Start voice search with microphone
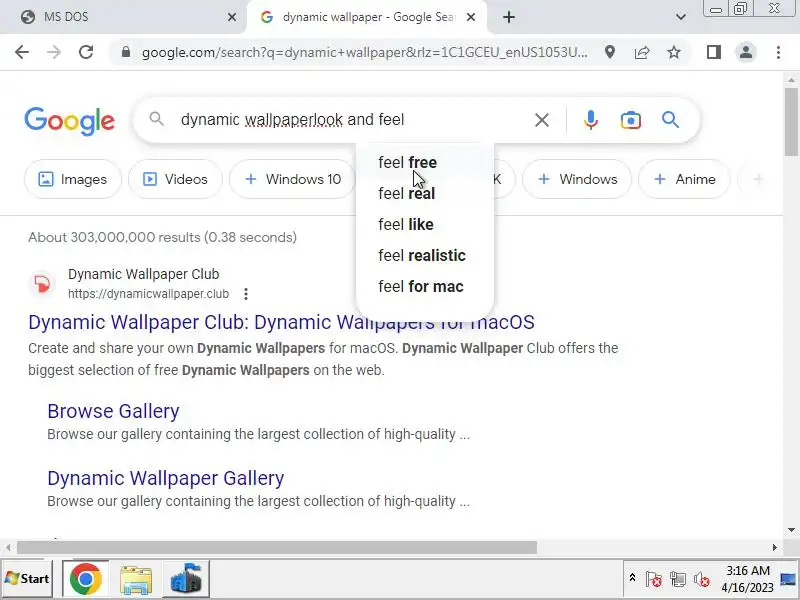800x600 pixels. [591, 120]
